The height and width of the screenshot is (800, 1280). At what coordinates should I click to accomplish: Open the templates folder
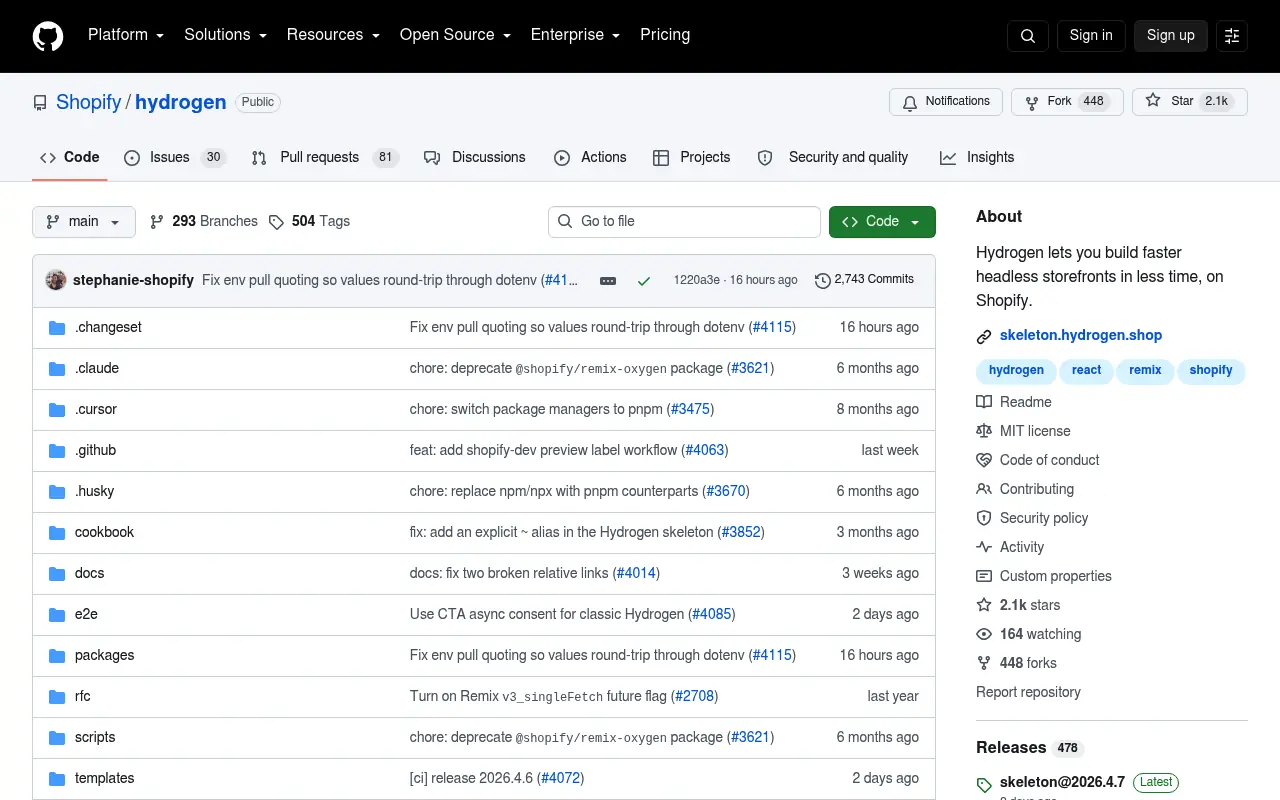104,778
